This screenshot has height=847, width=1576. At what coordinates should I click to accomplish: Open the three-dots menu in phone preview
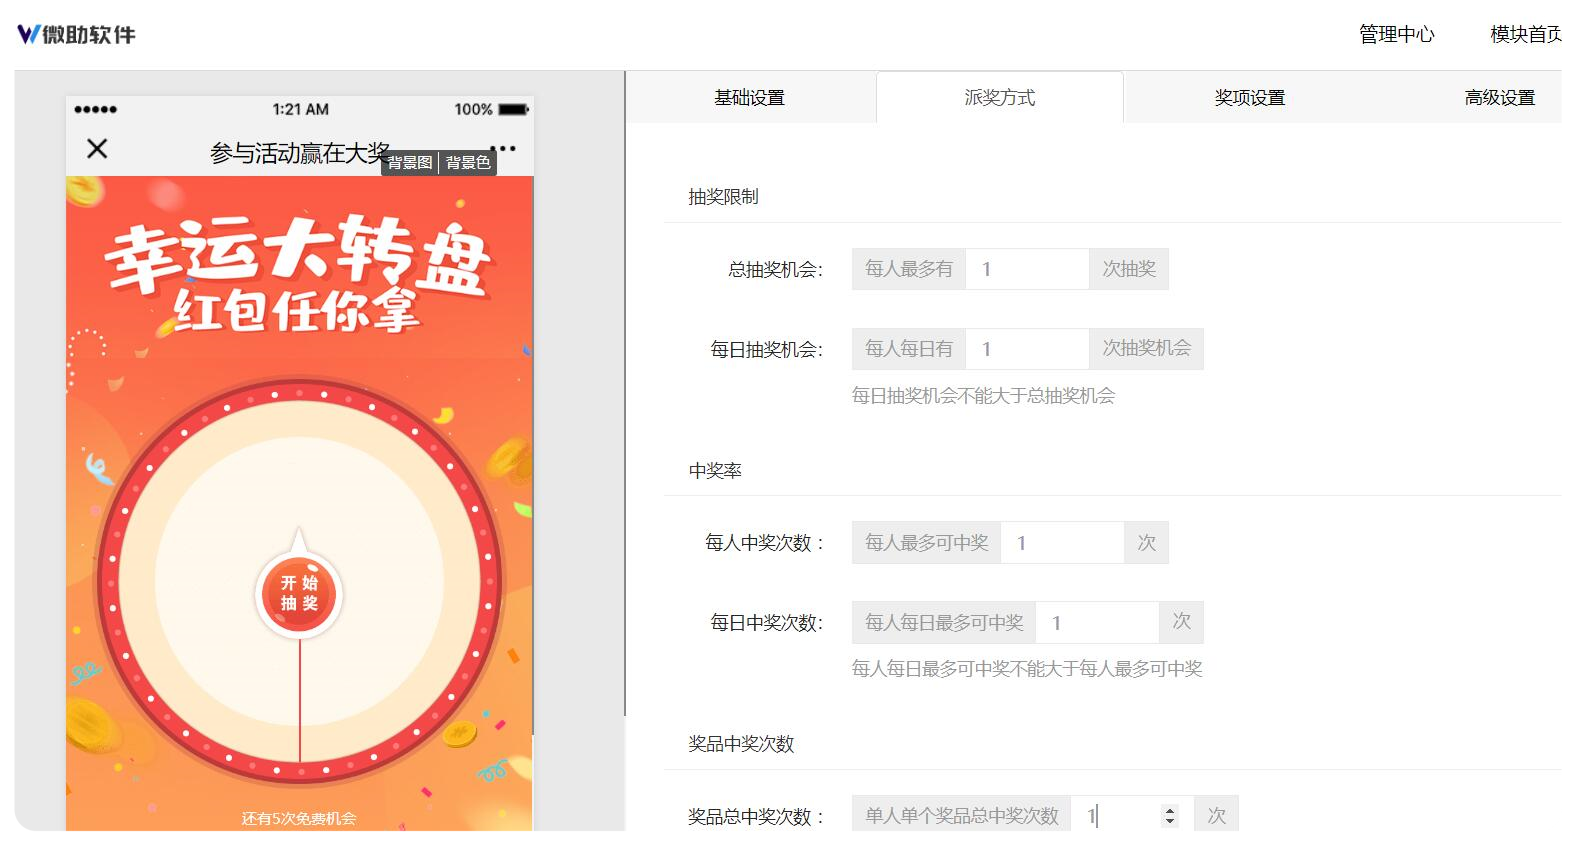(503, 149)
